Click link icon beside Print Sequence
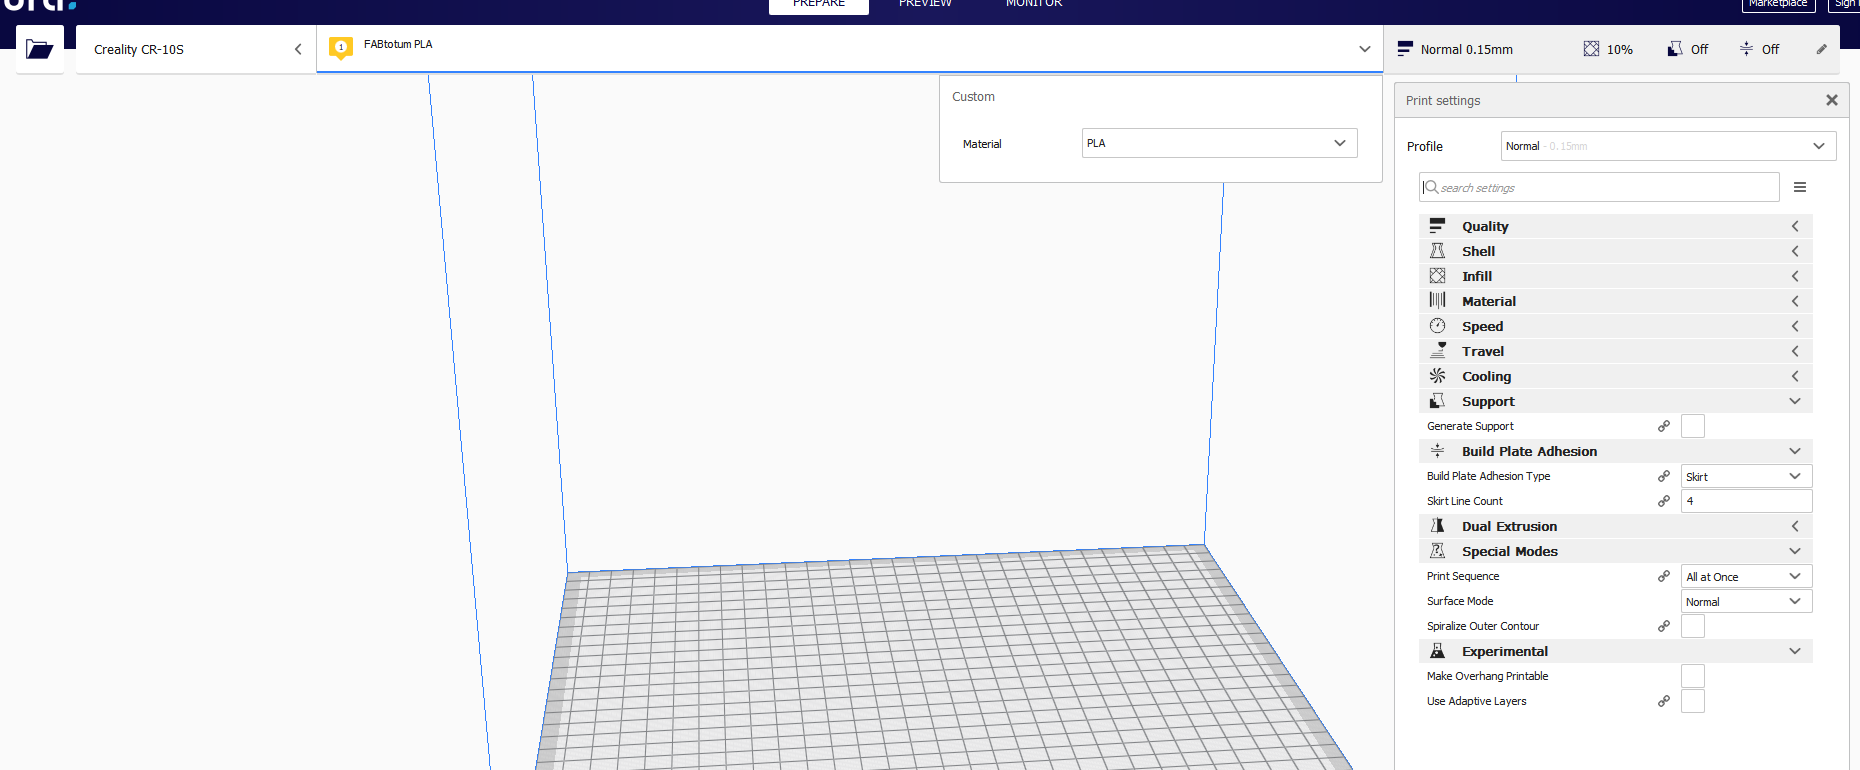Screen dimensions: 1860x770 (x=1664, y=576)
